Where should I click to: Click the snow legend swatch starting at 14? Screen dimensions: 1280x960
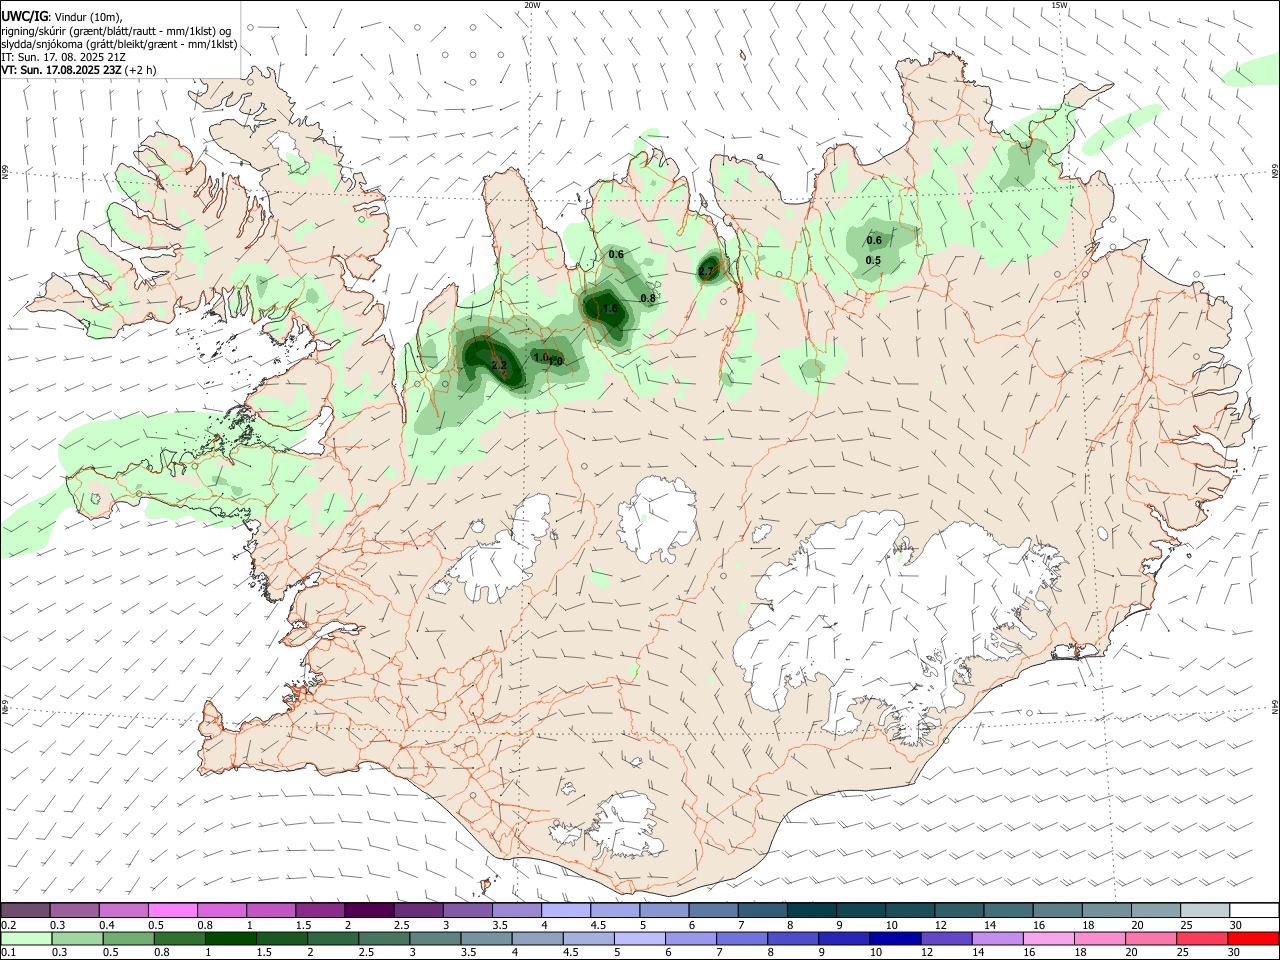point(1009,911)
